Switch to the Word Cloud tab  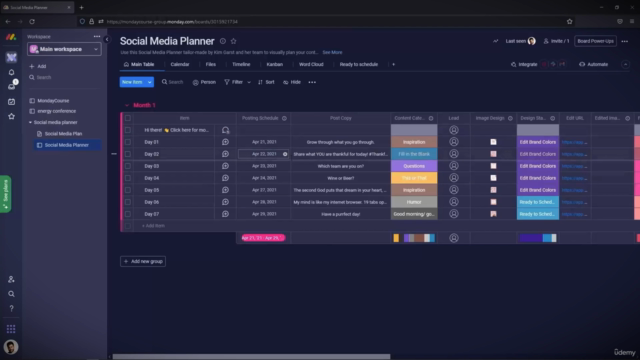point(311,64)
